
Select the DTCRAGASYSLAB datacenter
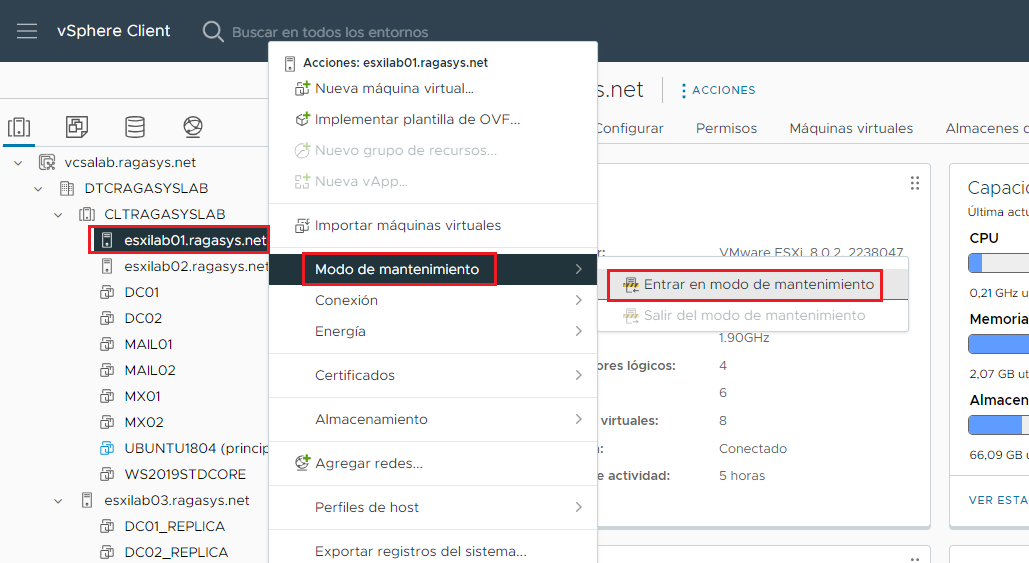tap(146, 188)
